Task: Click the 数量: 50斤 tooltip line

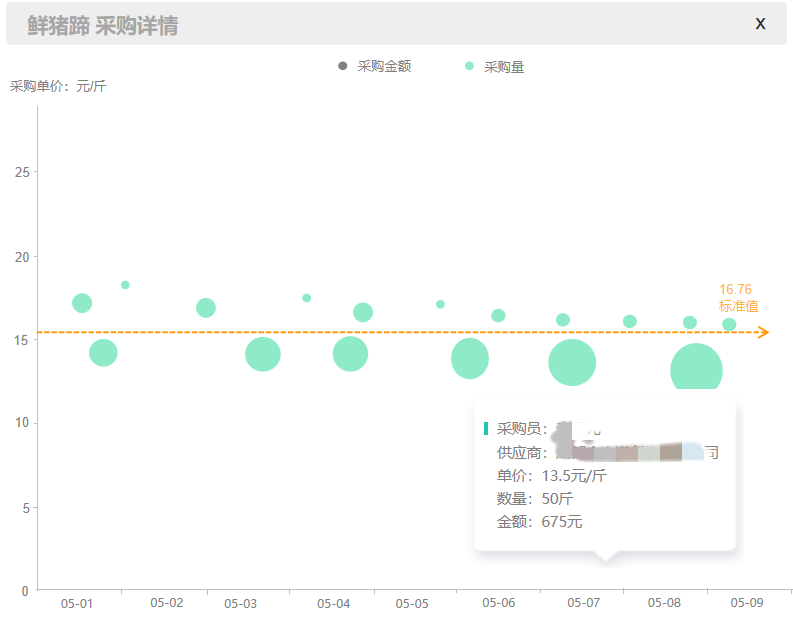Action: [x=535, y=499]
